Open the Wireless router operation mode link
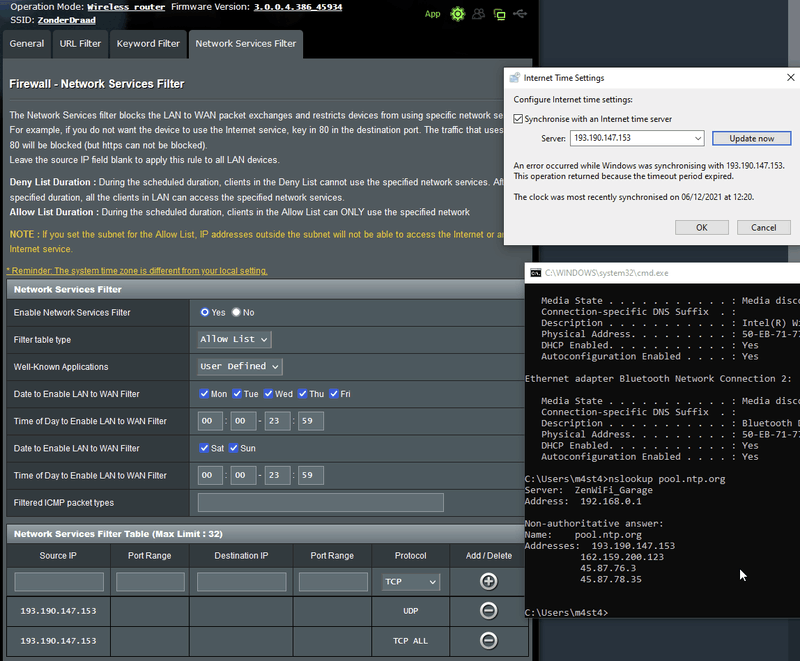Image resolution: width=800 pixels, height=661 pixels. pos(126,7)
